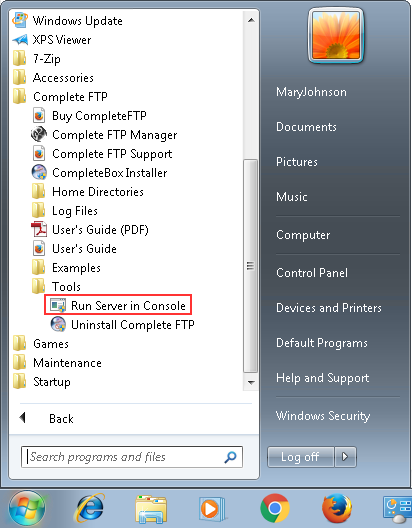The height and width of the screenshot is (528, 412).
Task: Click the XPS Viewer paper-plane icon
Action: 20,40
